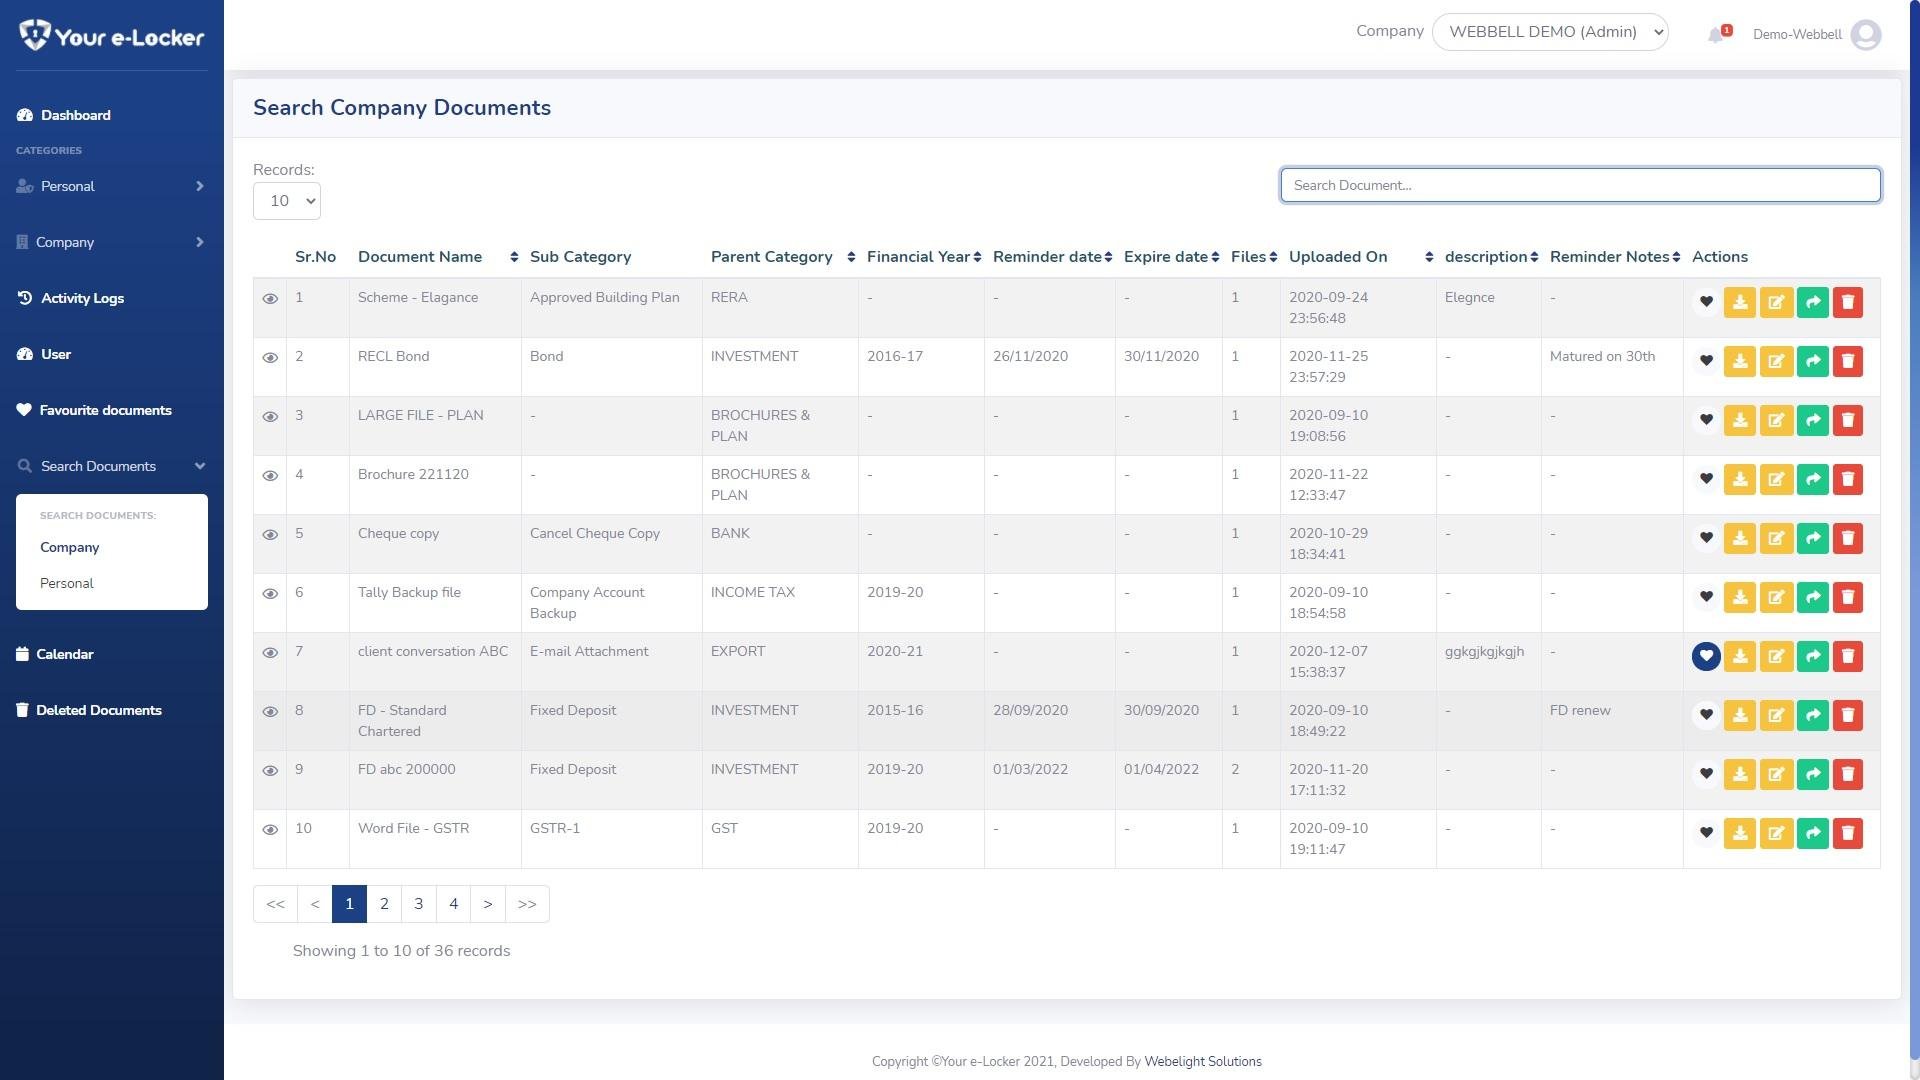Open the Company selector dropdown
This screenshot has height=1080, width=1920.
[1550, 32]
